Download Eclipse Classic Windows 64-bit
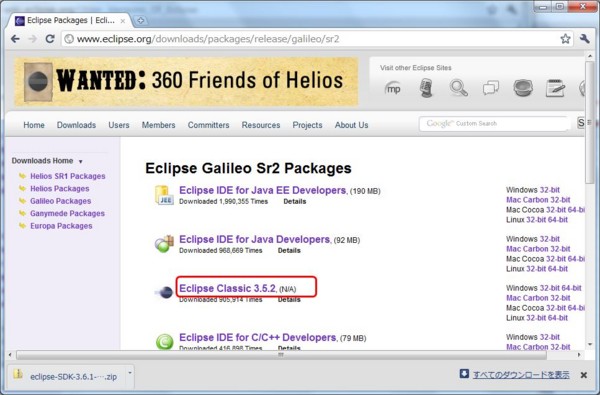This screenshot has height=395, width=600. point(571,288)
